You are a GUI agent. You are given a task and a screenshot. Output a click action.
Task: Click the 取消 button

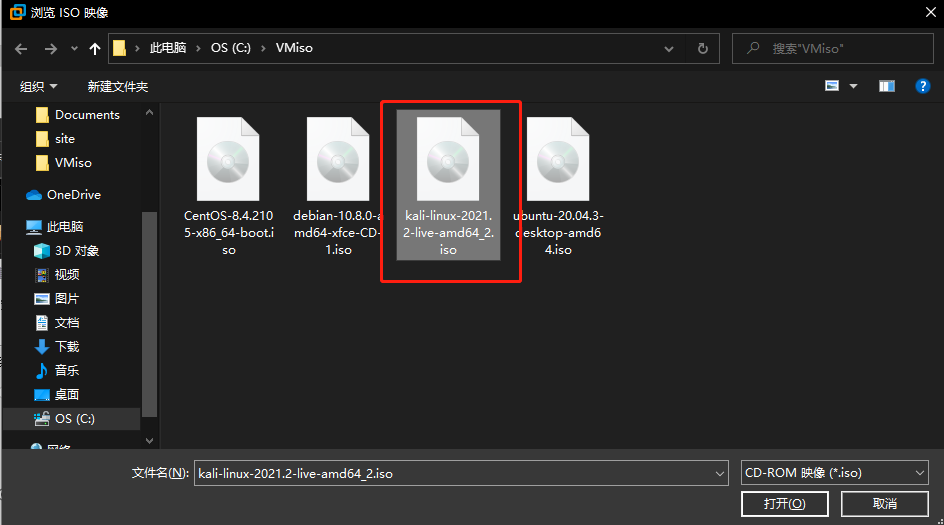884,503
